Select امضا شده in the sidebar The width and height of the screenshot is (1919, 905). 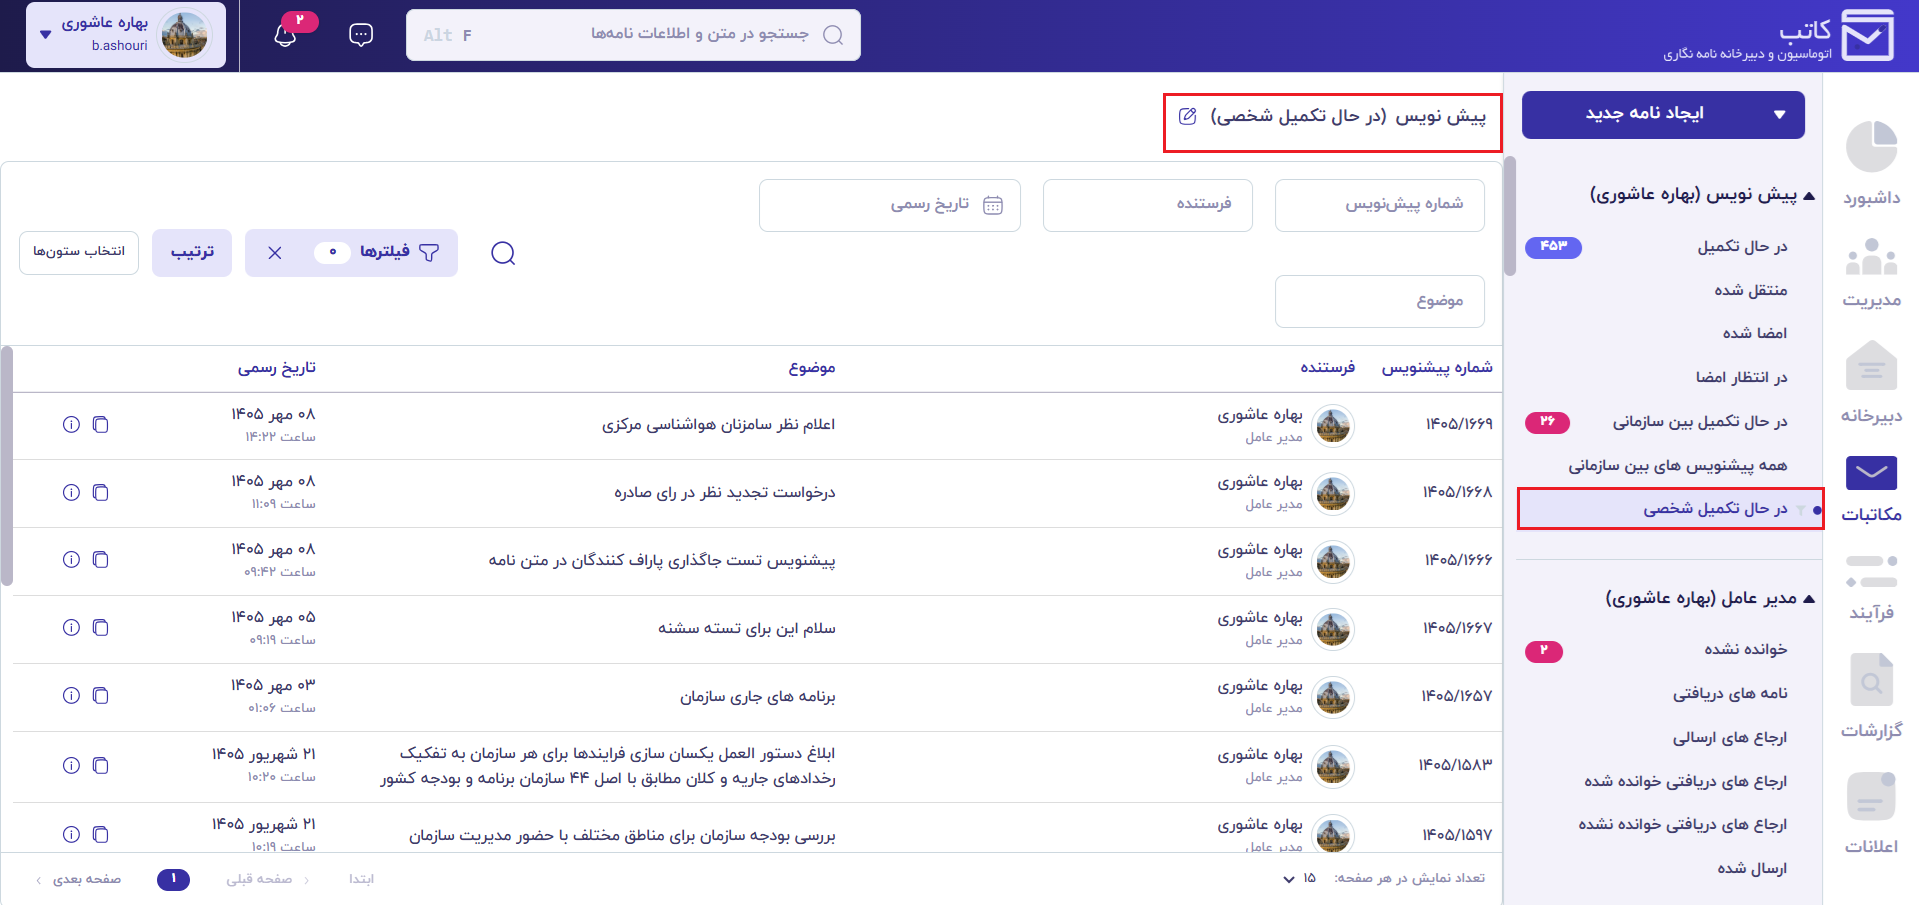point(1755,334)
